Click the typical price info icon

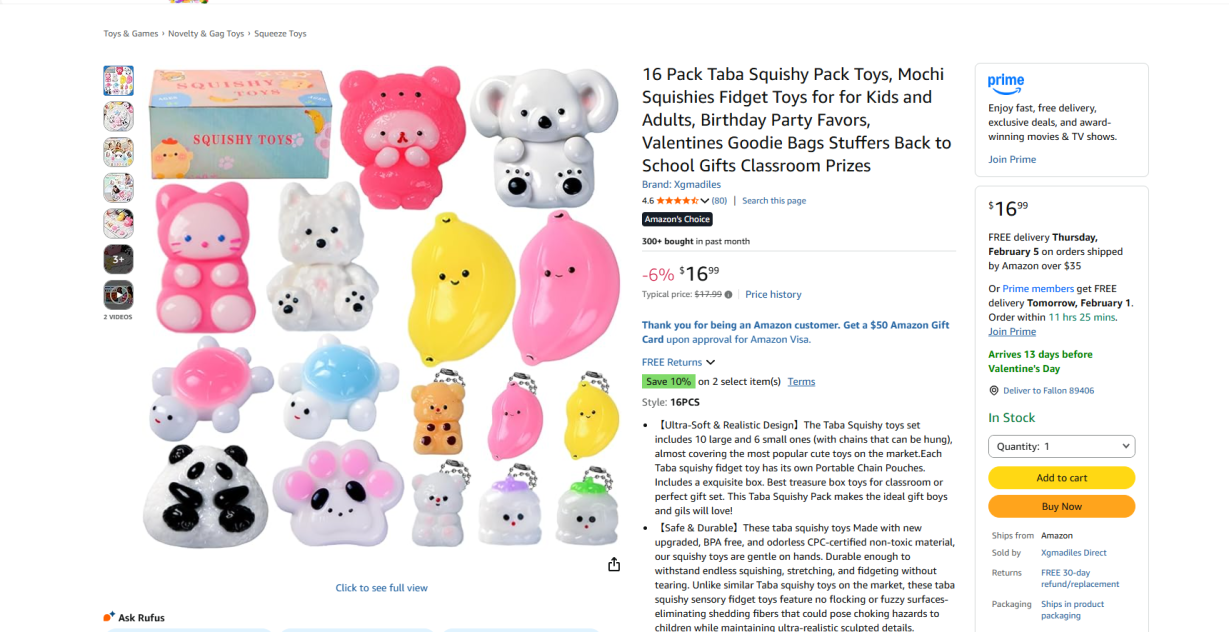click(728, 295)
